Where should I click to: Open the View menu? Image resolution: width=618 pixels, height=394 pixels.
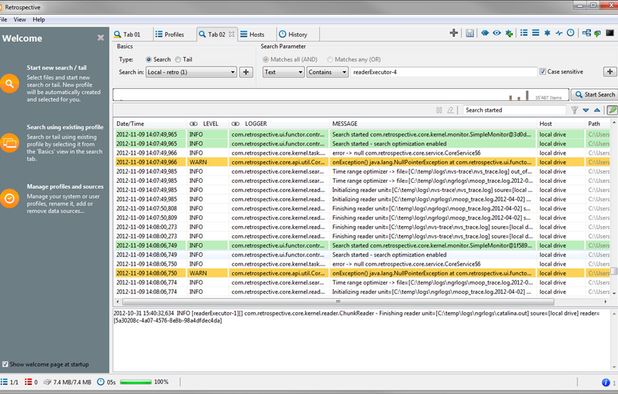point(19,19)
